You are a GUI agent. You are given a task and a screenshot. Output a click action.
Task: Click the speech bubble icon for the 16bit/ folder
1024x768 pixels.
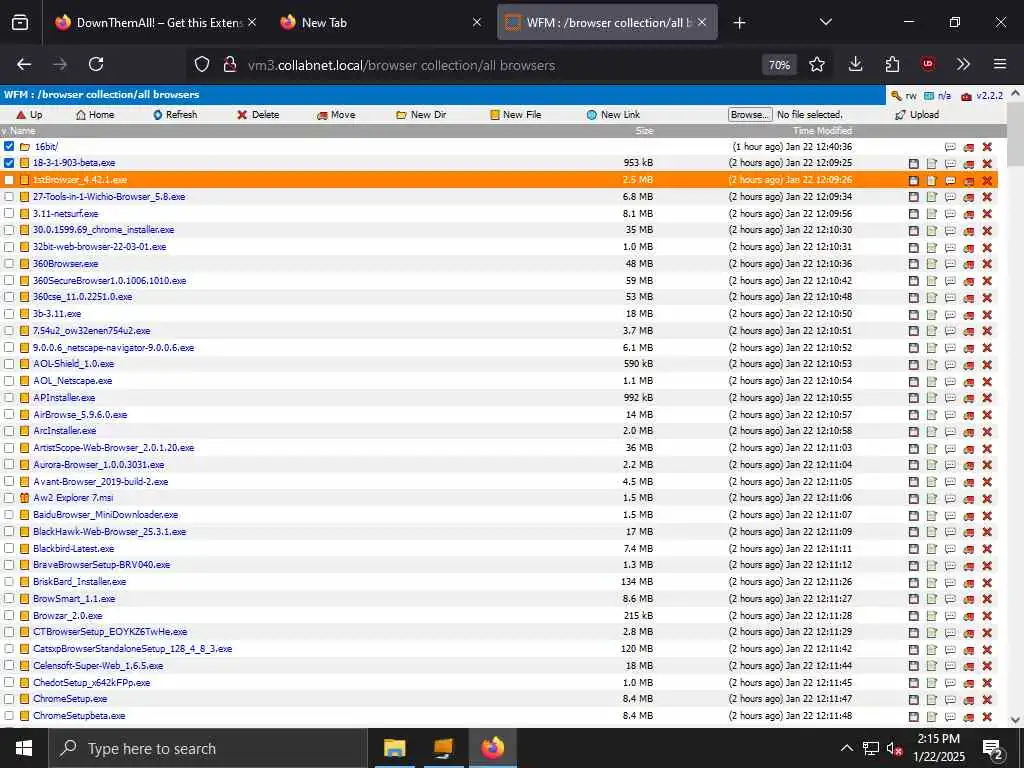click(950, 147)
